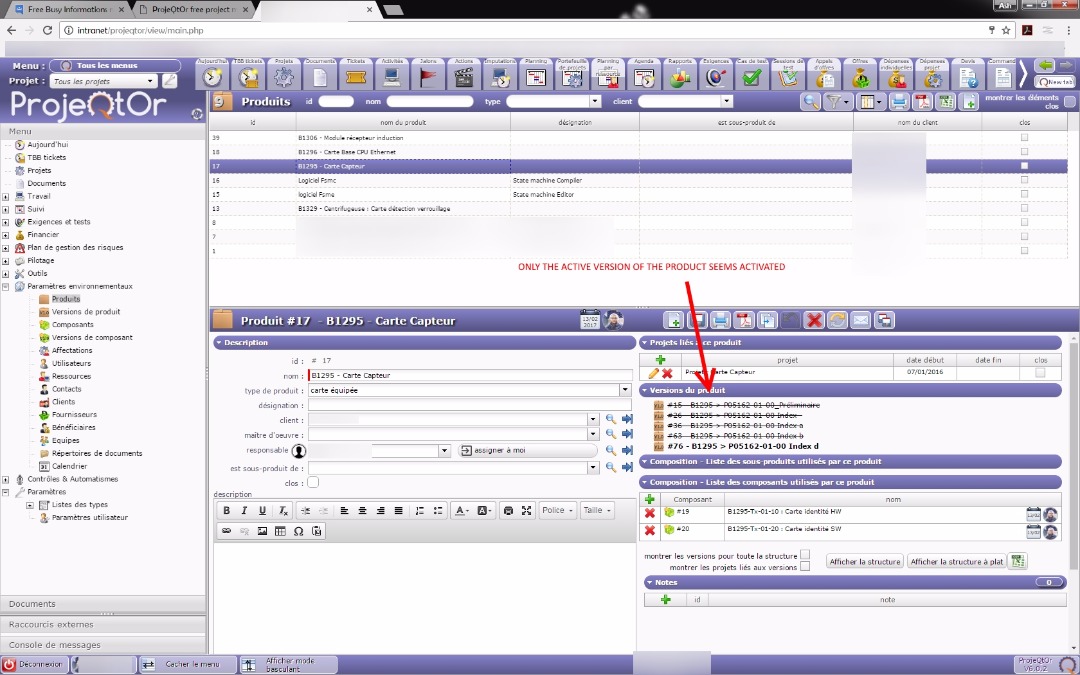1080x675 pixels.
Task: Click the search magnifier in Produits list header
Action: (x=811, y=102)
